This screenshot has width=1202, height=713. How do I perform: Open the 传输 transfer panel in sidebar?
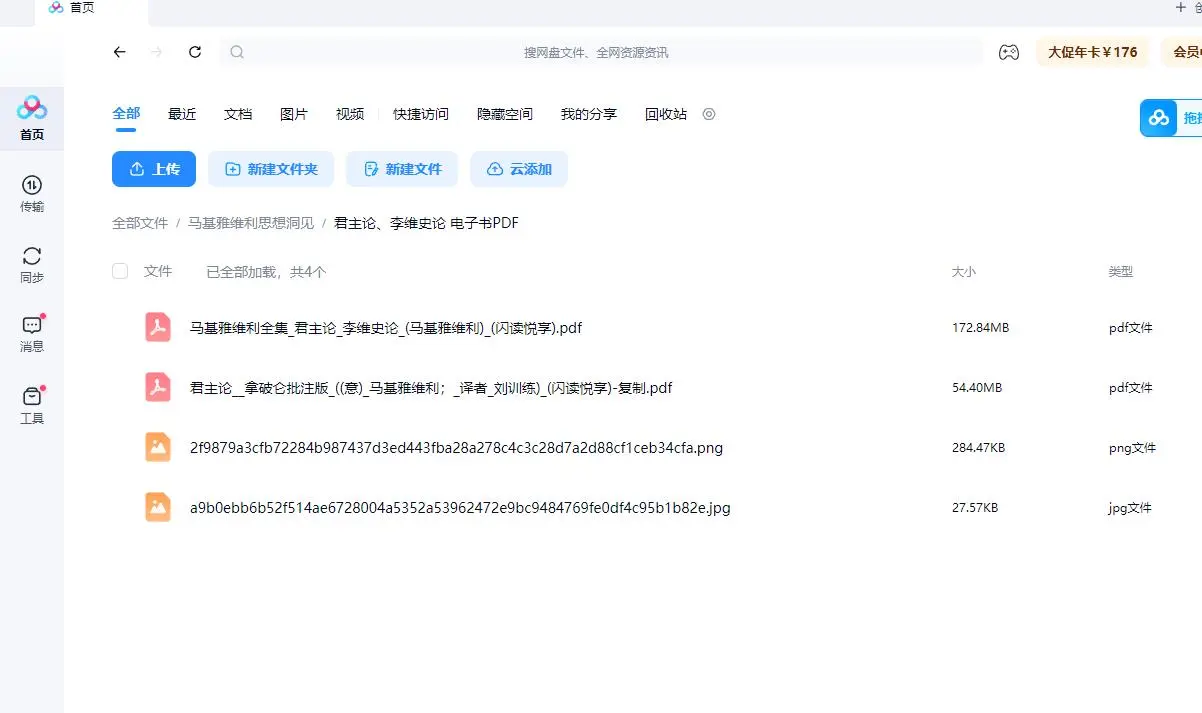click(31, 195)
